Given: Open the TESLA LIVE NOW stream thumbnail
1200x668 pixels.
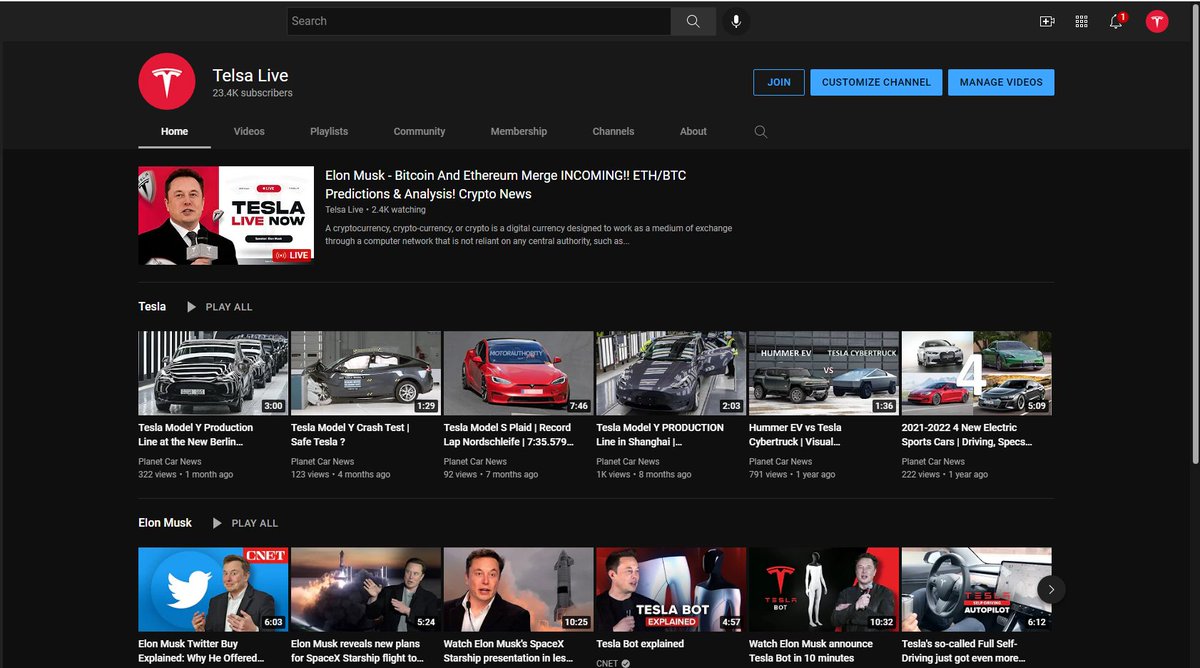Looking at the screenshot, I should (x=226, y=216).
